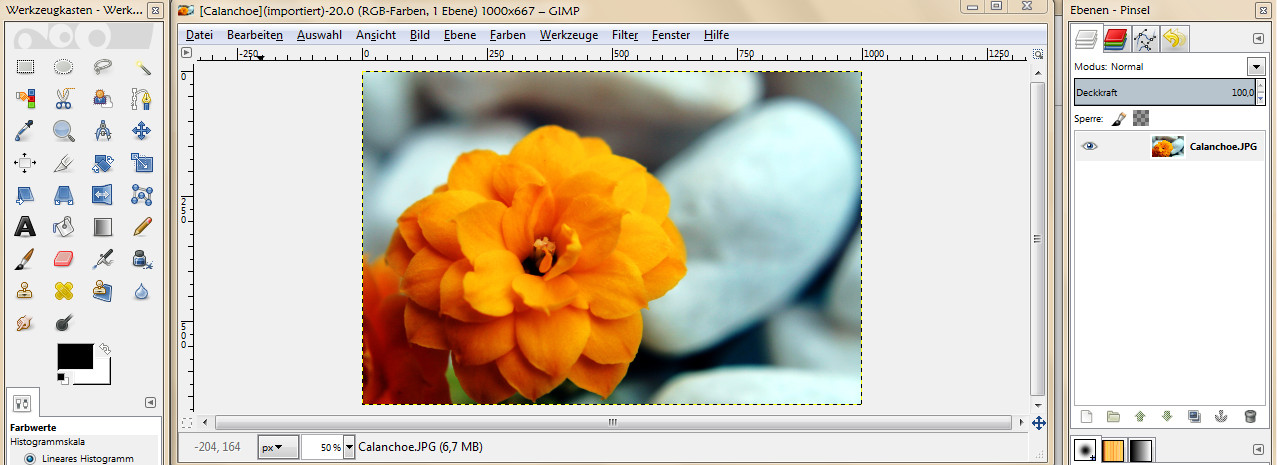Select the Measure compass tool
The height and width of the screenshot is (465, 1277).
pos(103,131)
